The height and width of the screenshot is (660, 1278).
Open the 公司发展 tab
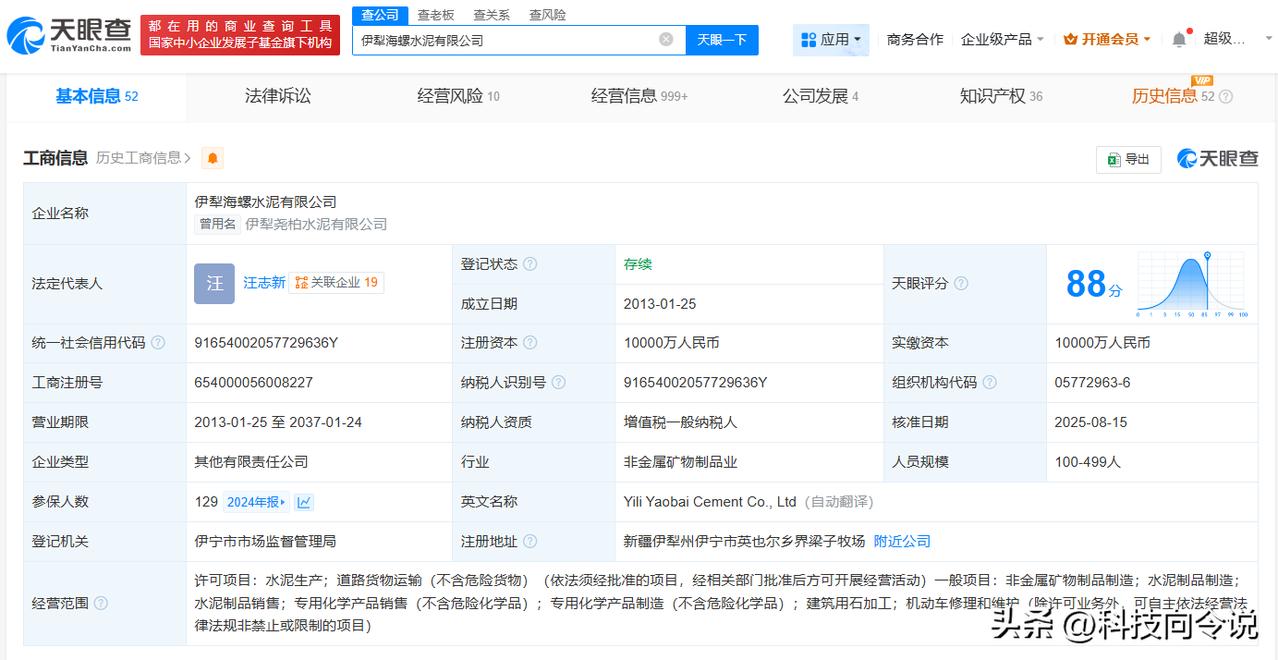[820, 96]
